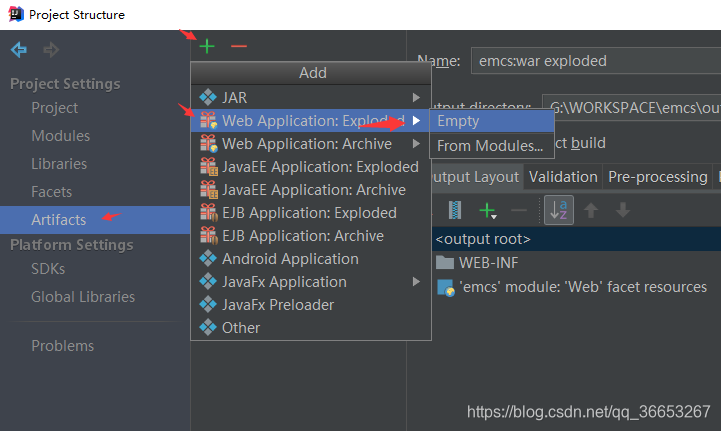
Task: Switch to the Validation tab
Action: [563, 177]
